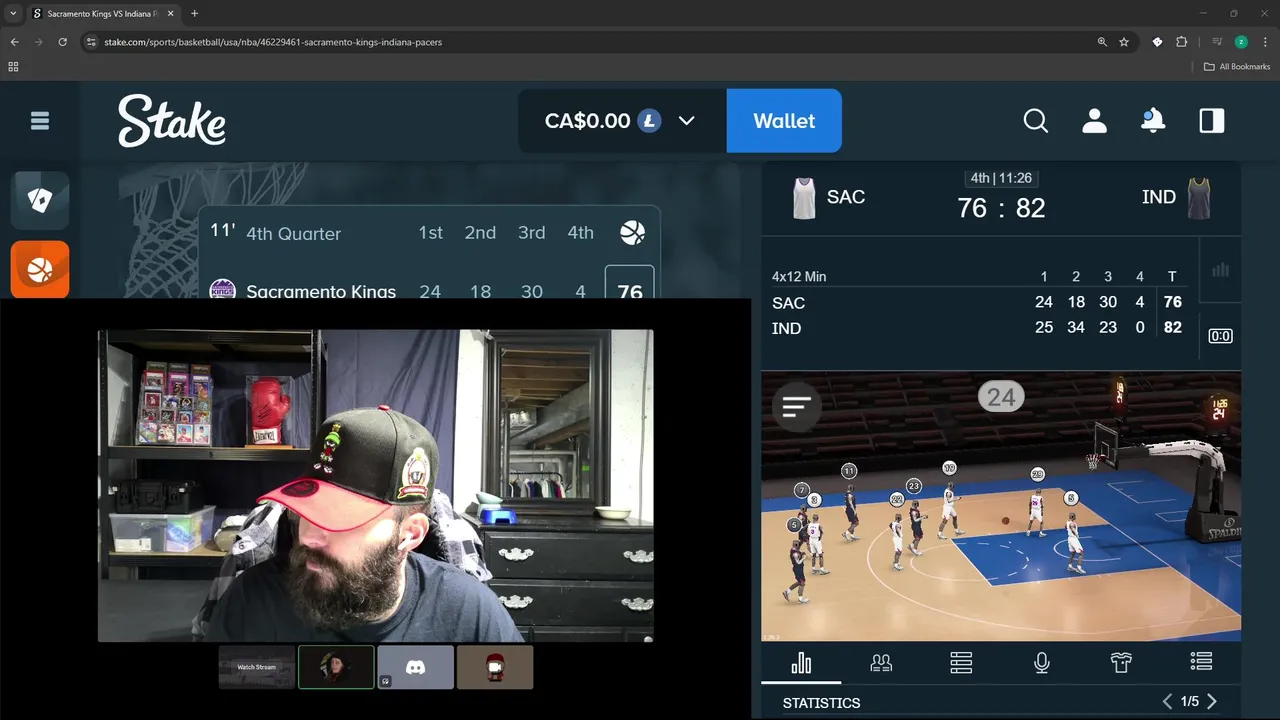Click the Sacramento Kings team name

click(321, 292)
